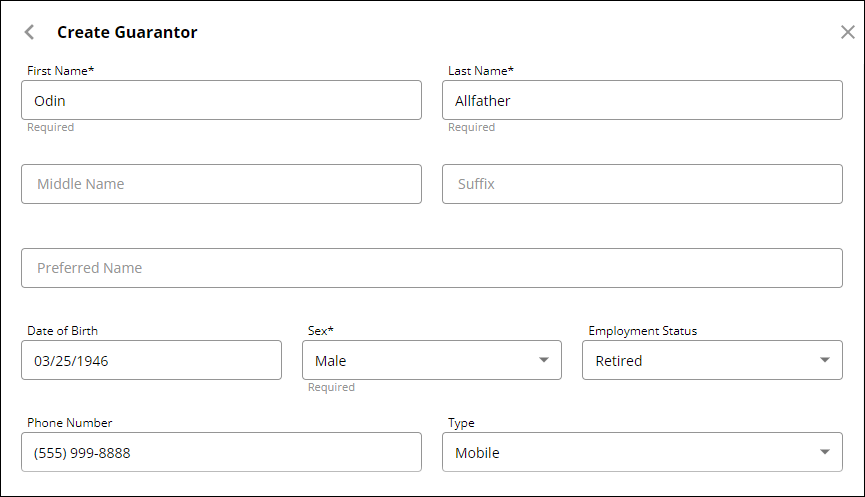Focus the Preferred Name text box
Viewport: 865px width, 497px height.
432,268
